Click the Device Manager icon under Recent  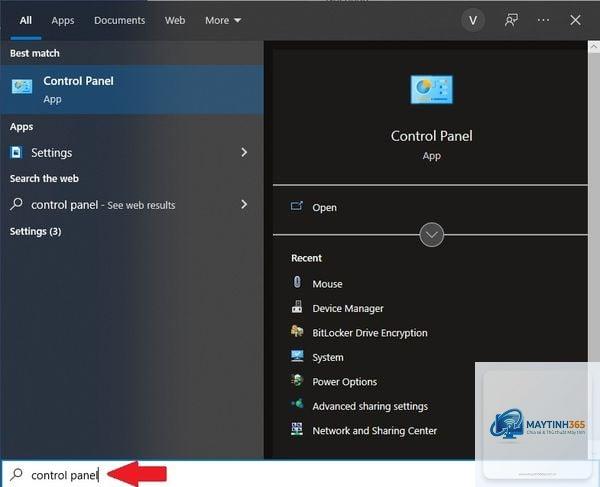click(297, 307)
